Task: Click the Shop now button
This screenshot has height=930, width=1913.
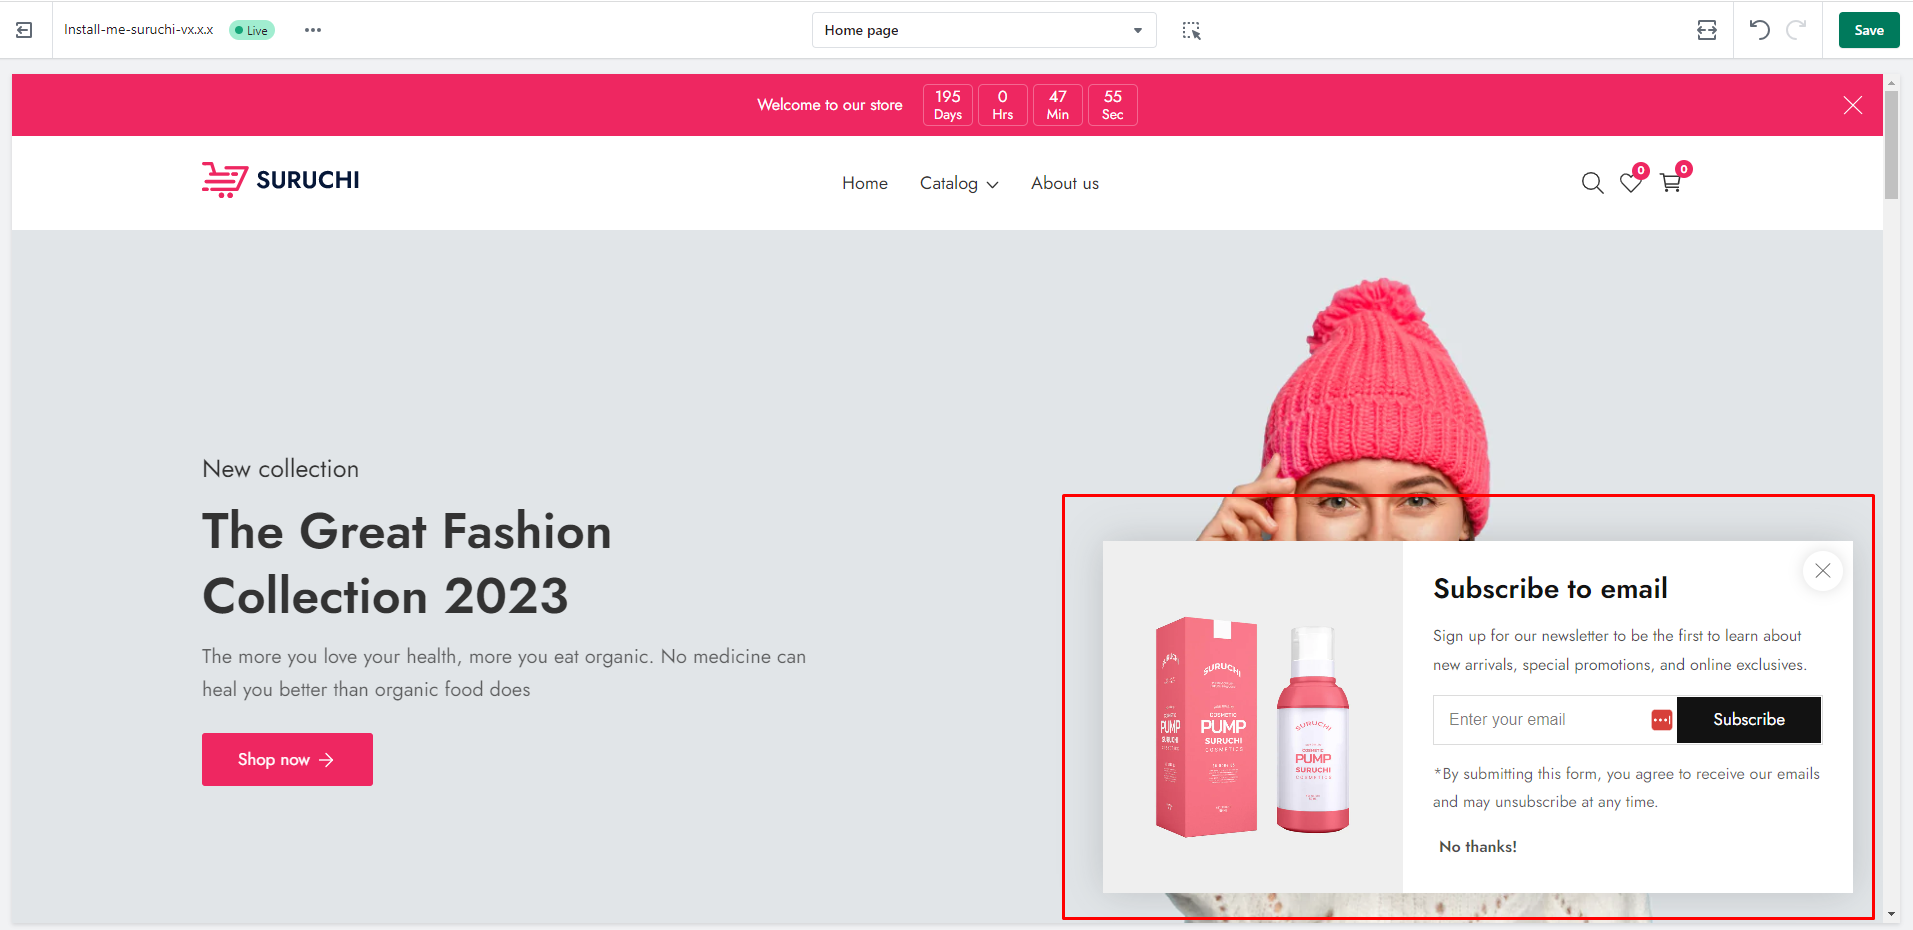Action: (x=287, y=759)
